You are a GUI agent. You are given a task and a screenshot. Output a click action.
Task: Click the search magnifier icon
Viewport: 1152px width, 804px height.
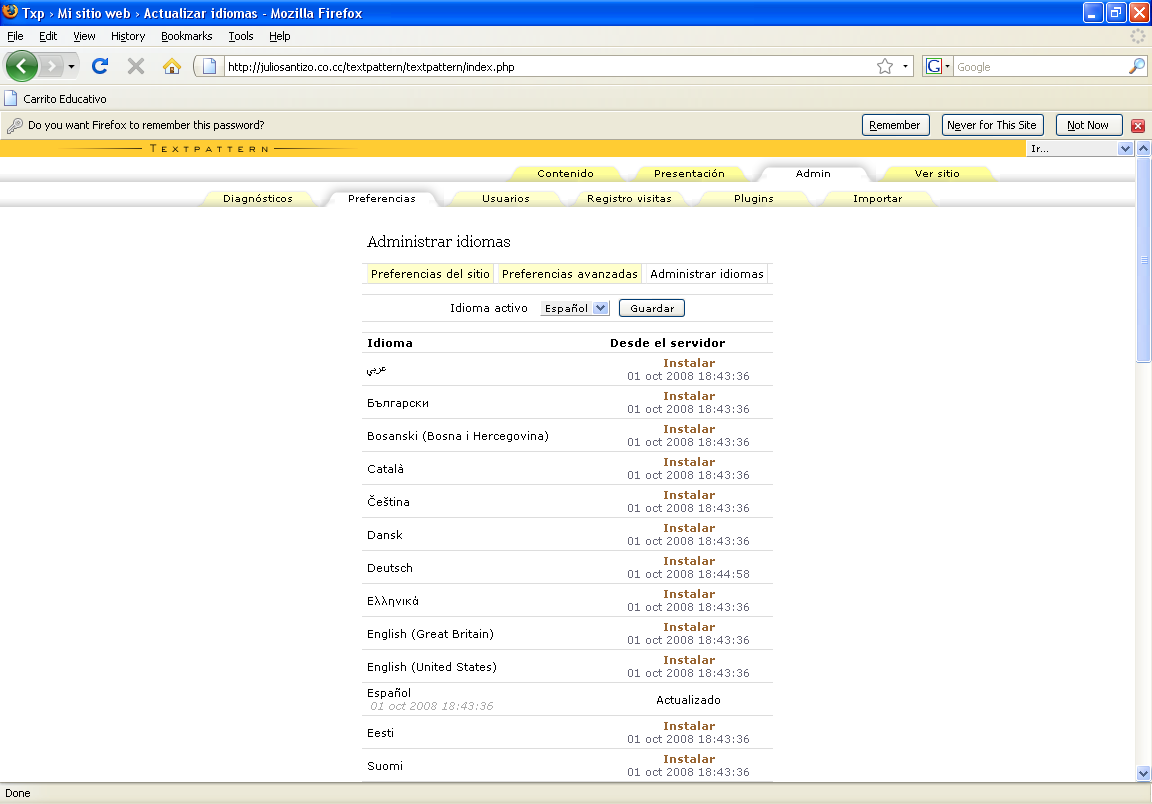click(x=1137, y=66)
